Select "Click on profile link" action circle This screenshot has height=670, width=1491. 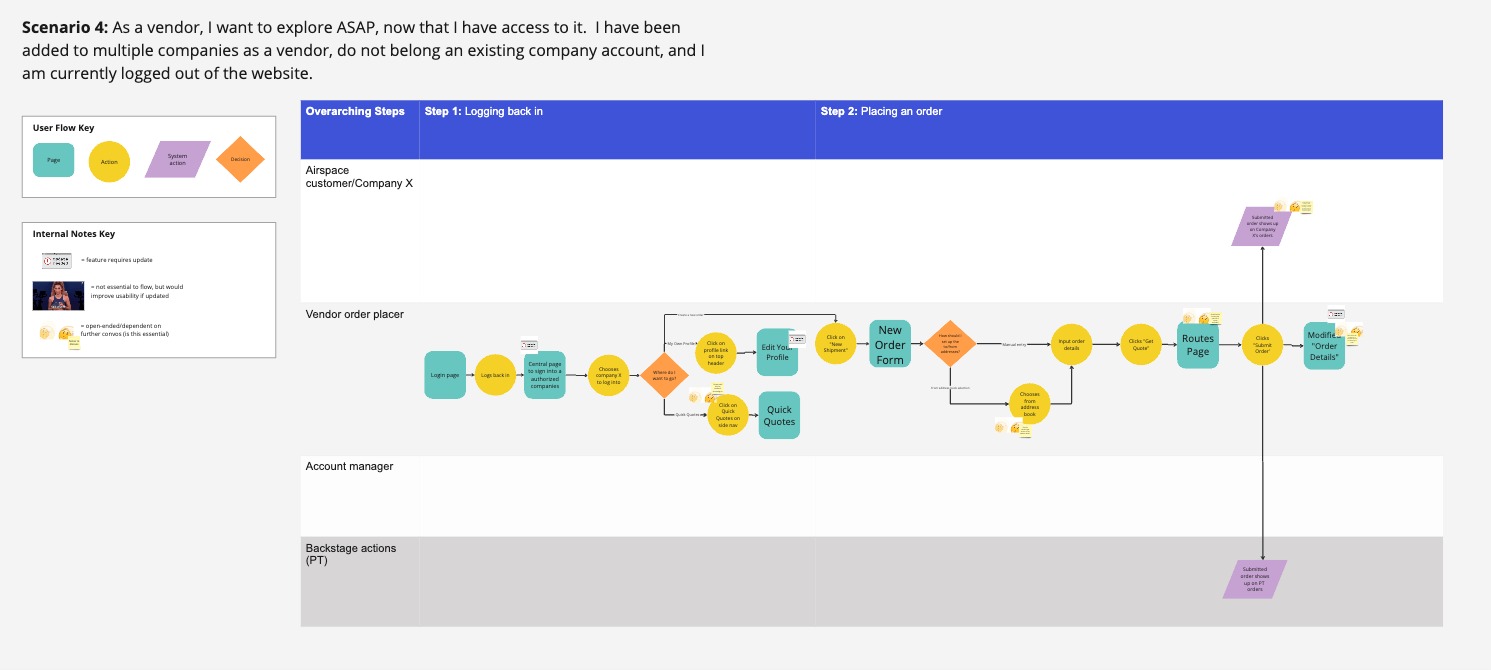click(x=716, y=354)
